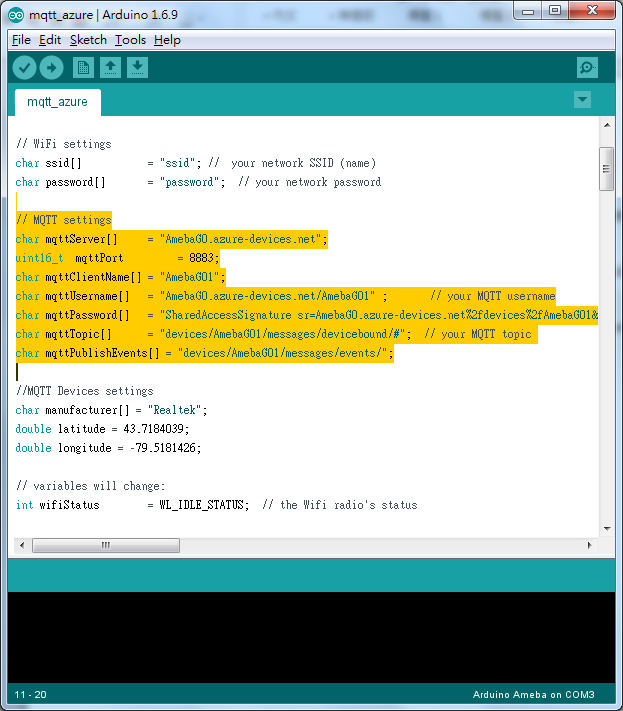Save sketch with the Save icon
The image size is (623, 711).
click(137, 68)
